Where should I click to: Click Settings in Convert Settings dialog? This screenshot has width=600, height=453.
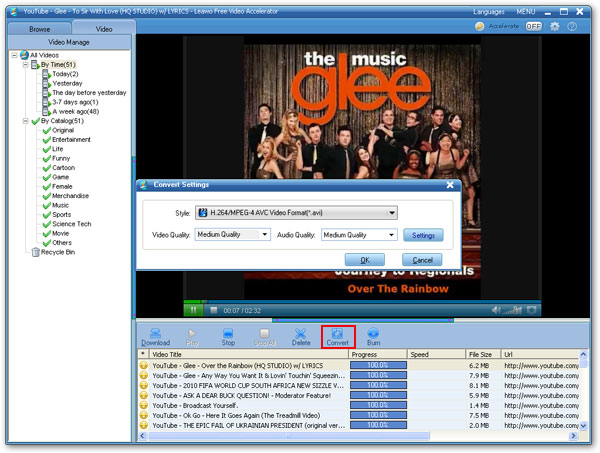click(423, 235)
